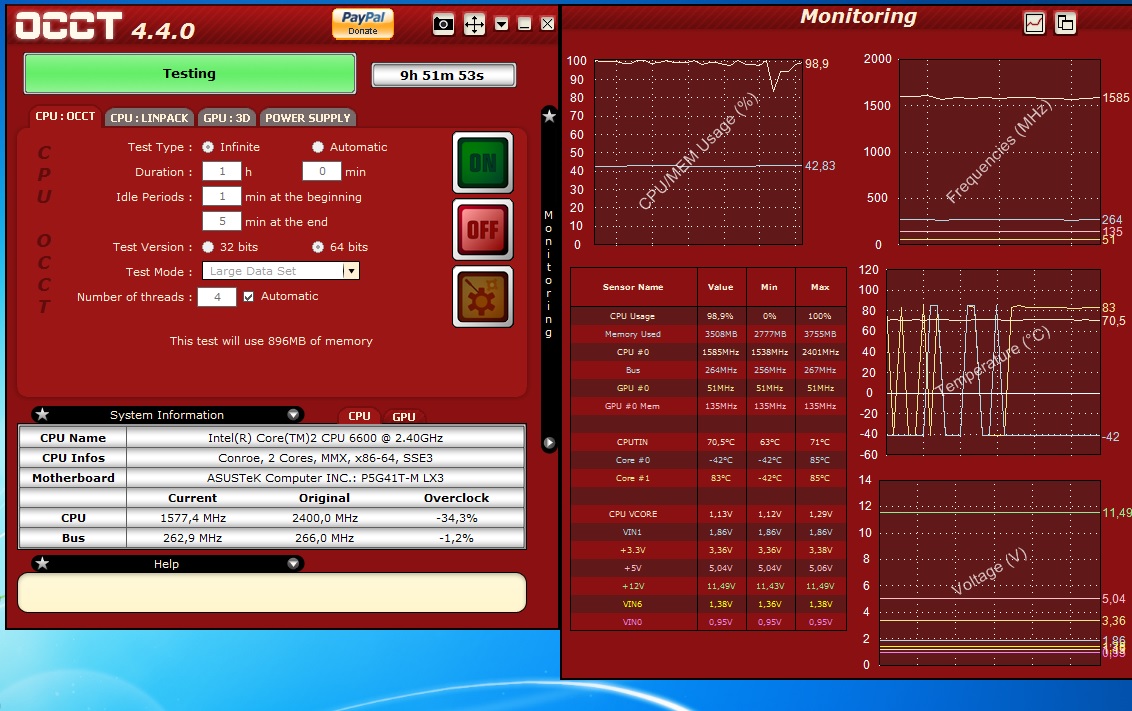Click the star icon atop Monitoring strip
The width and height of the screenshot is (1132, 711).
[549, 115]
